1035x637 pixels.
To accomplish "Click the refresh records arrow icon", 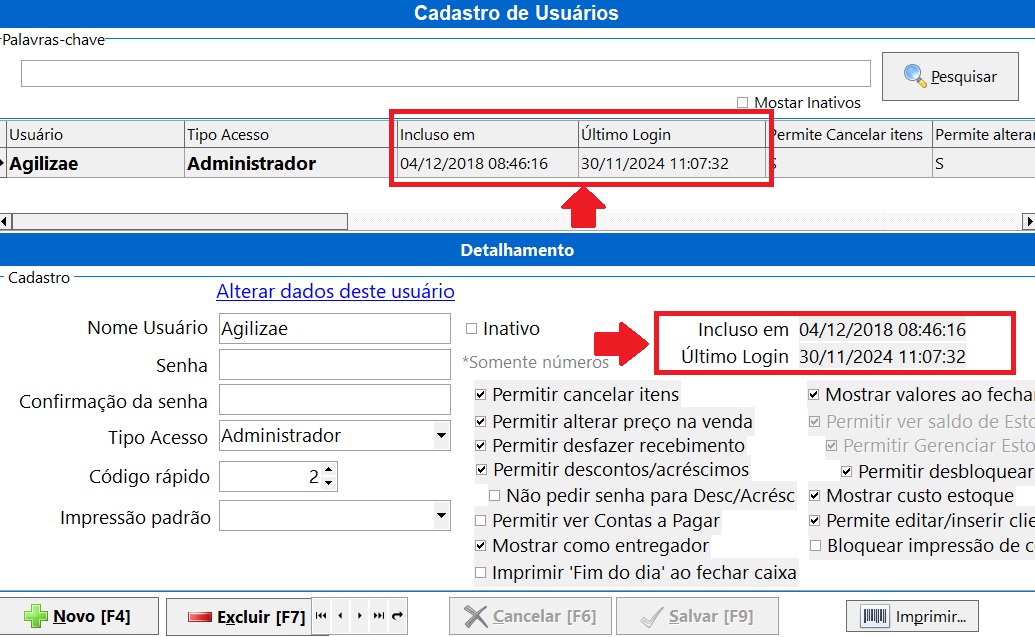I will click(398, 617).
